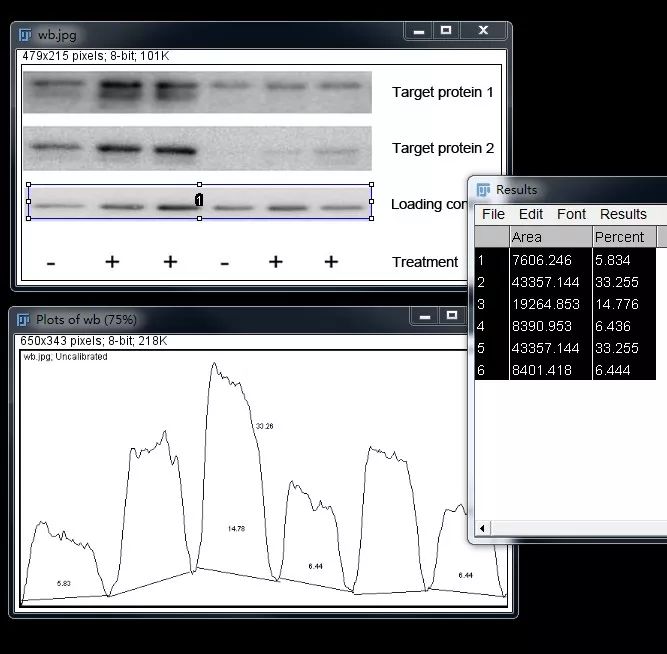The width and height of the screenshot is (667, 654).
Task: Click the 33.26 peak label in plot
Action: click(264, 426)
